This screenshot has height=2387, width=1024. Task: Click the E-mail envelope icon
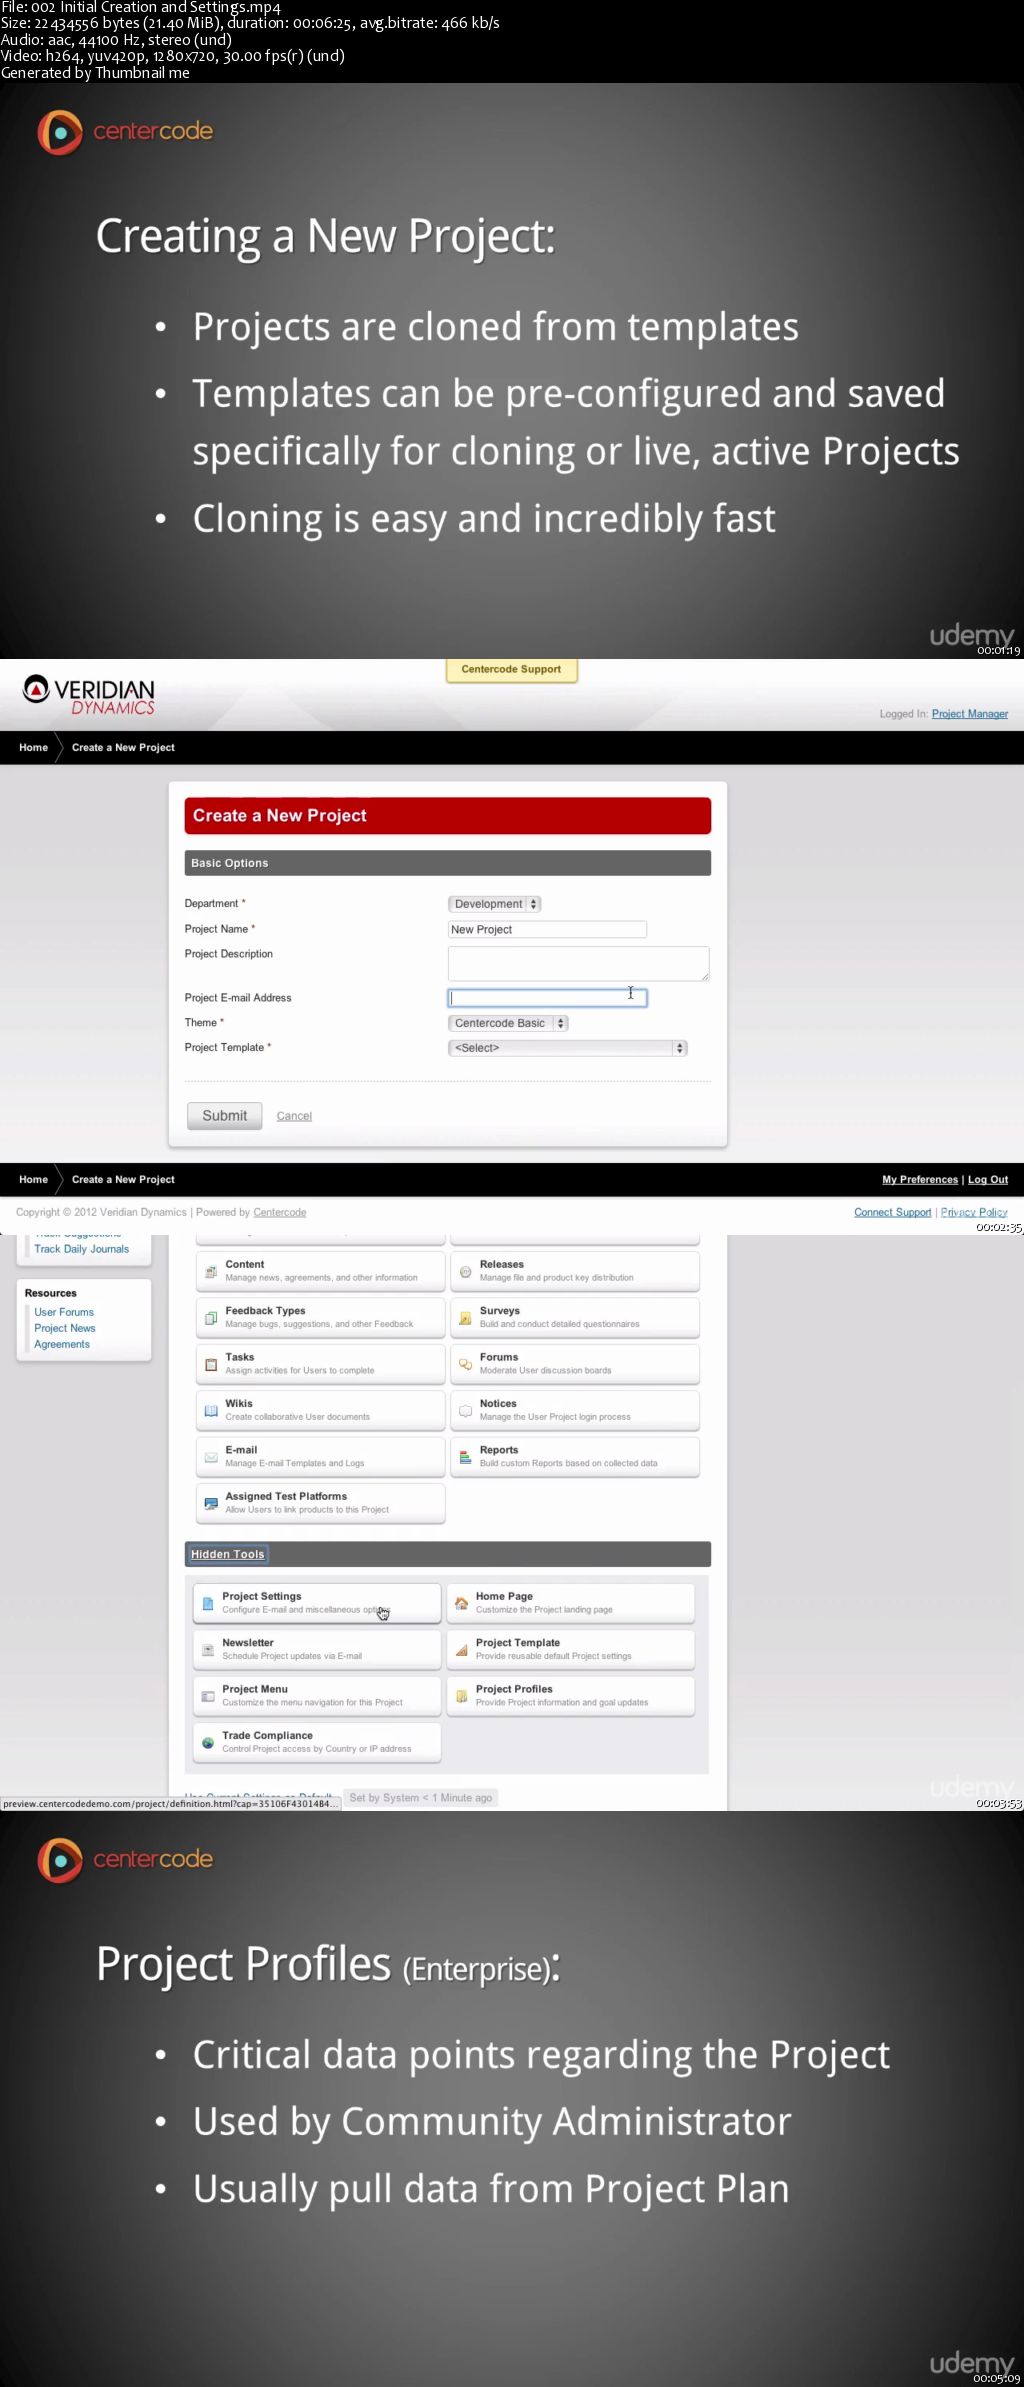tap(211, 1457)
